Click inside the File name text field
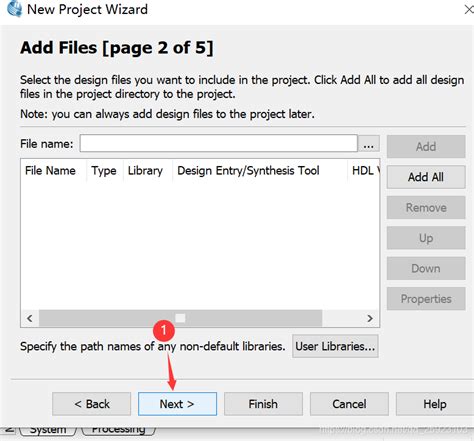The width and height of the screenshot is (474, 441). (x=219, y=144)
